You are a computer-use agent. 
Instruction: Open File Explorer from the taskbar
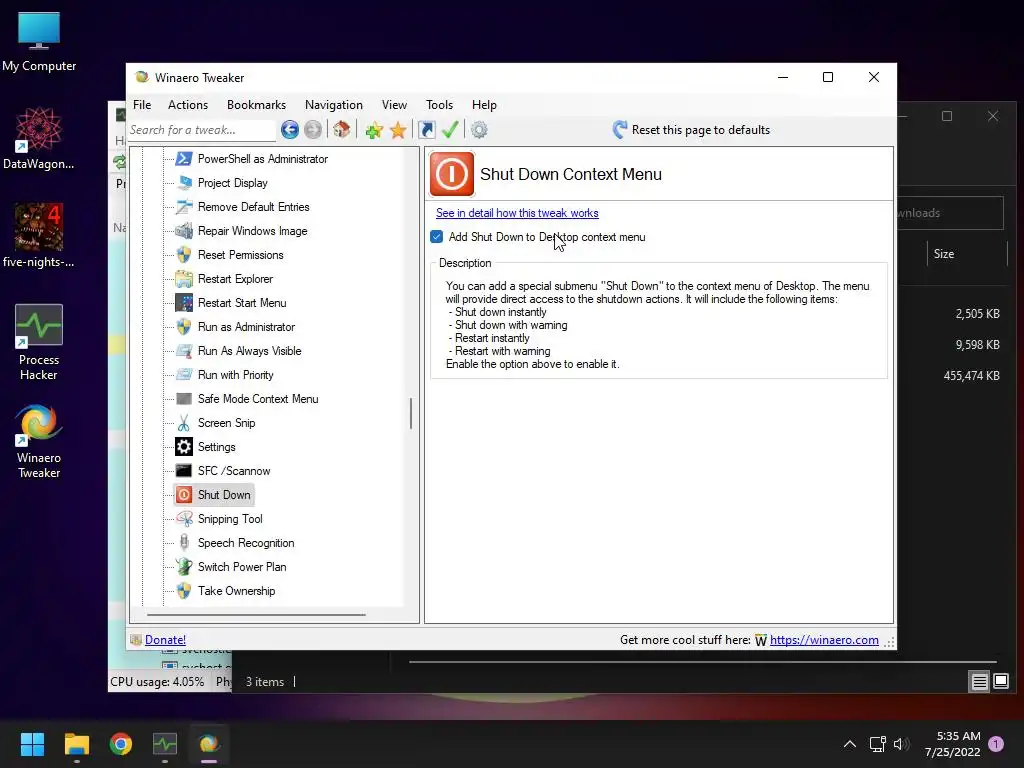[76, 744]
